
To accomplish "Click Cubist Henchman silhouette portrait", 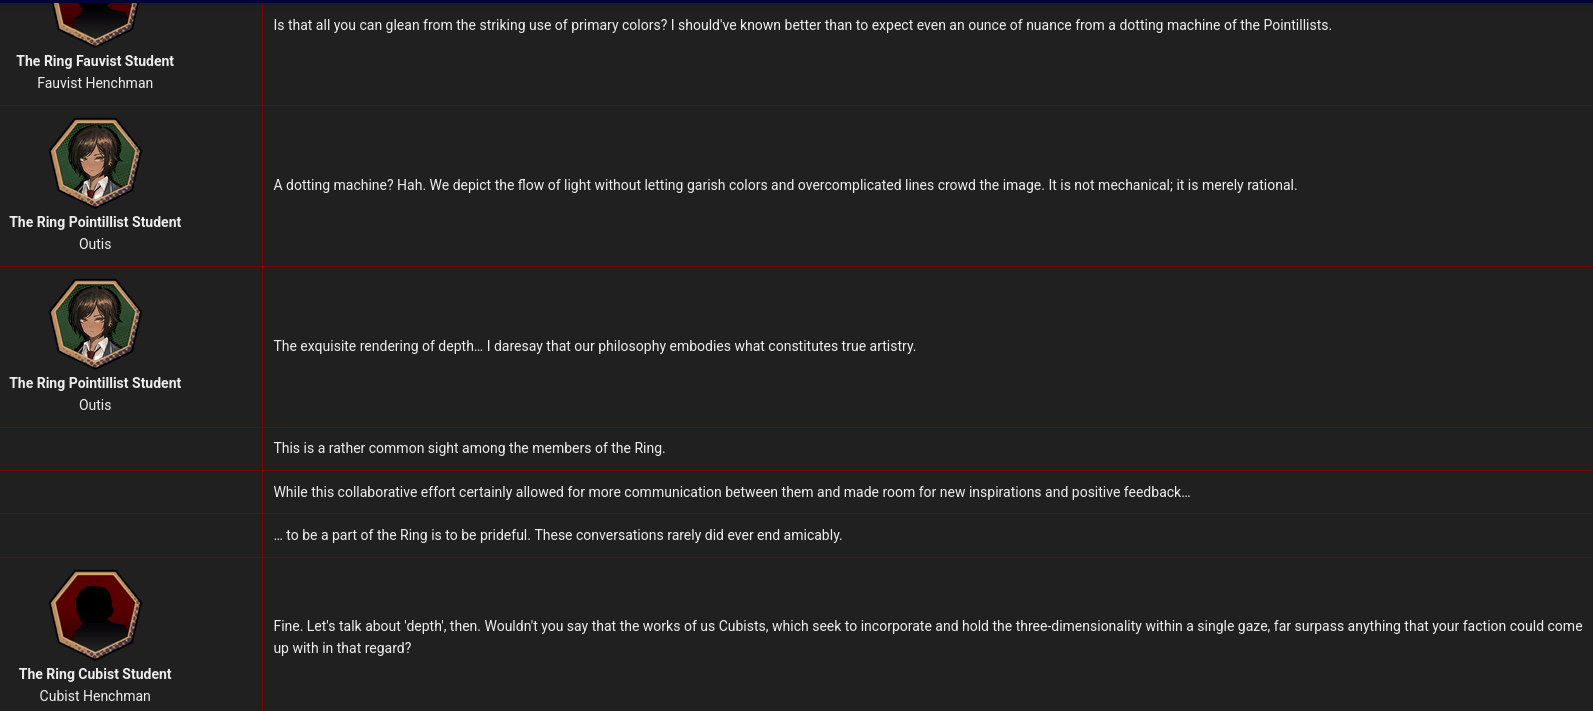I will (x=95, y=614).
